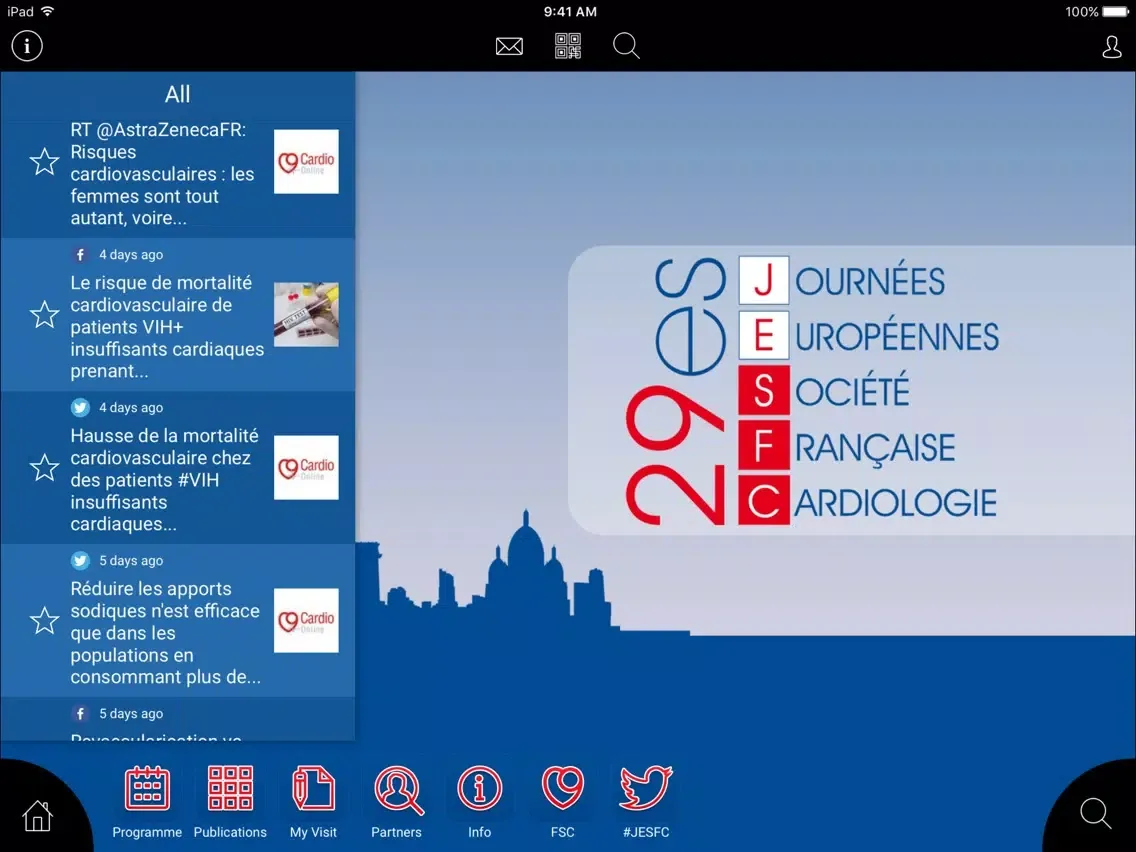Tap the 29es JESFC congress banner
The image size is (1136, 852).
pyautogui.click(x=851, y=390)
